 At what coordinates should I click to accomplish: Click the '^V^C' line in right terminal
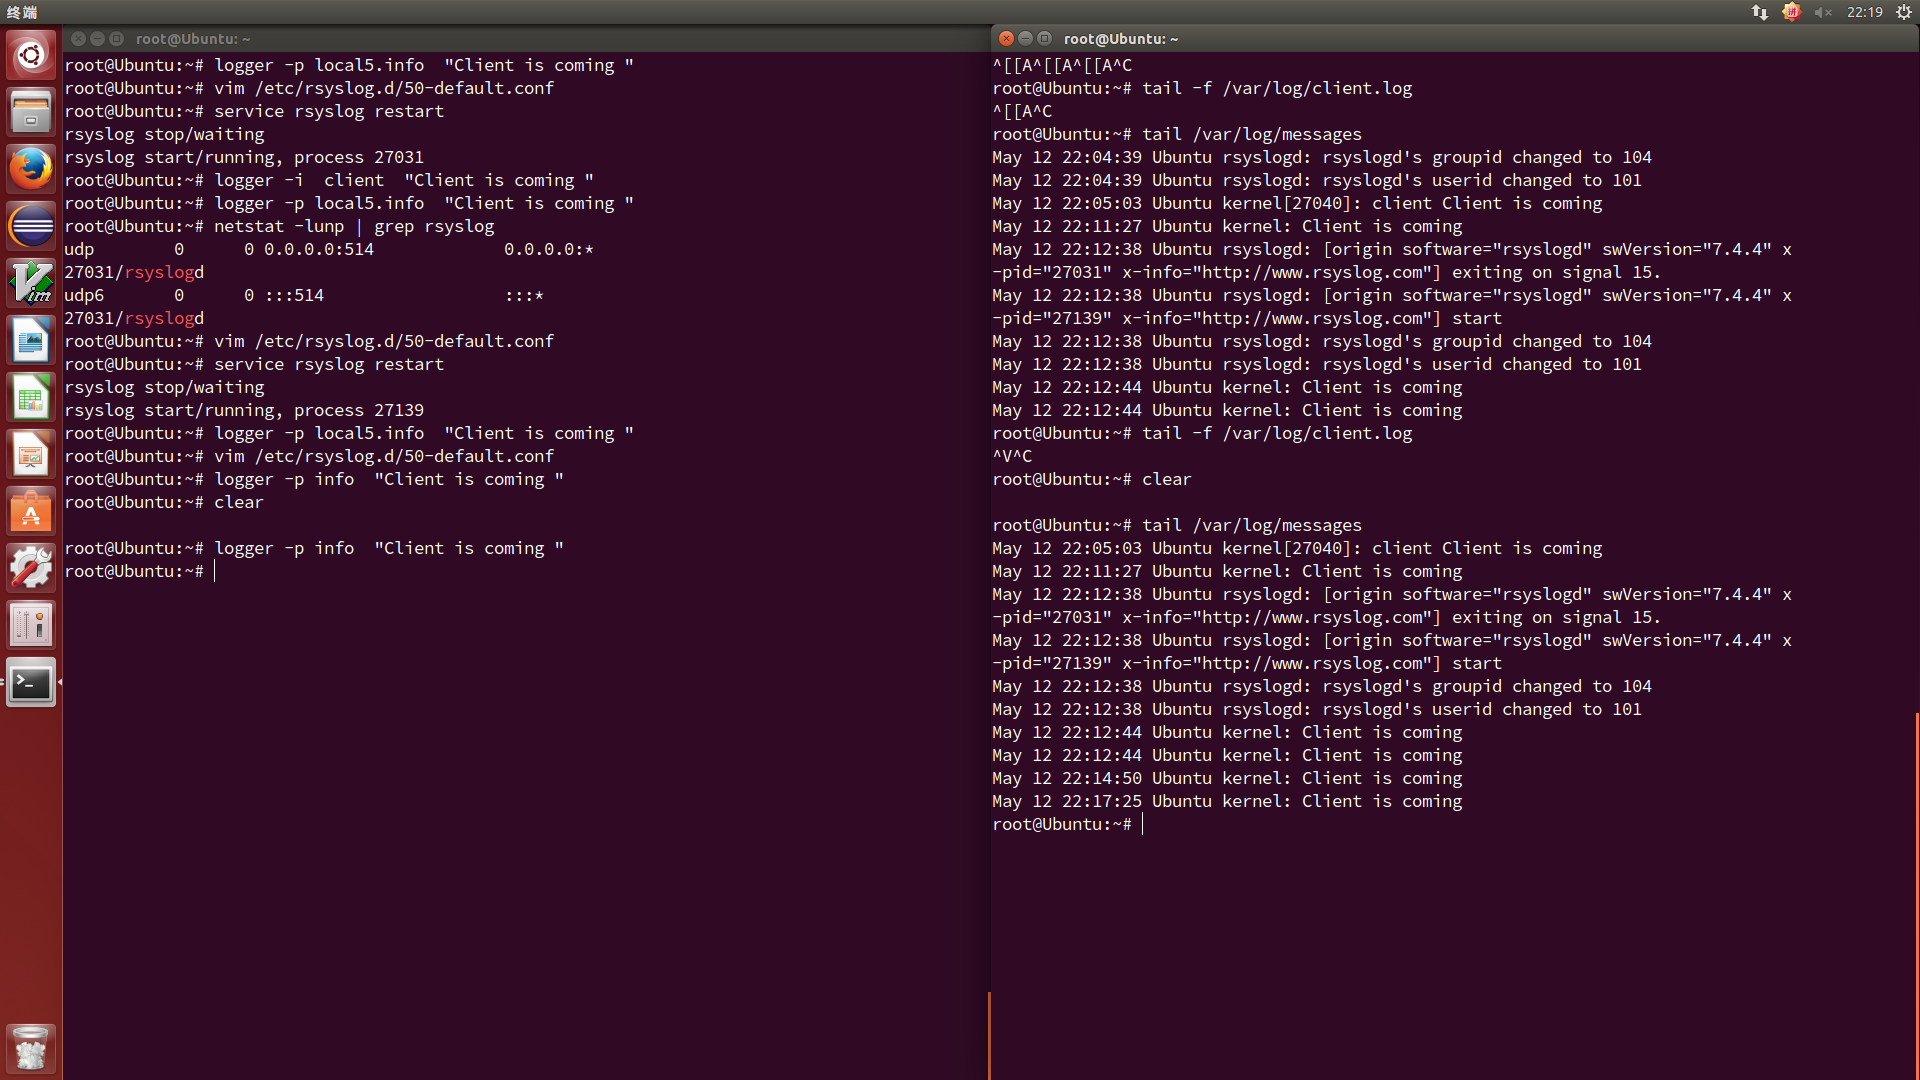click(x=1012, y=456)
